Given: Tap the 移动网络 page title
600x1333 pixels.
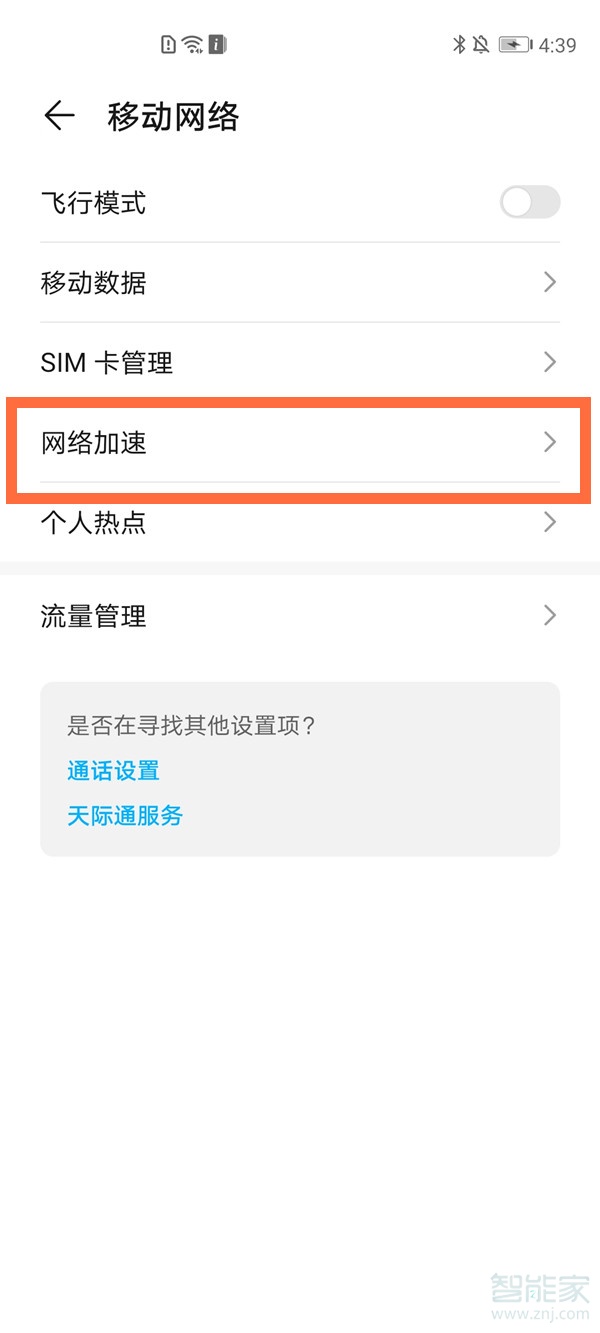Looking at the screenshot, I should tap(172, 116).
